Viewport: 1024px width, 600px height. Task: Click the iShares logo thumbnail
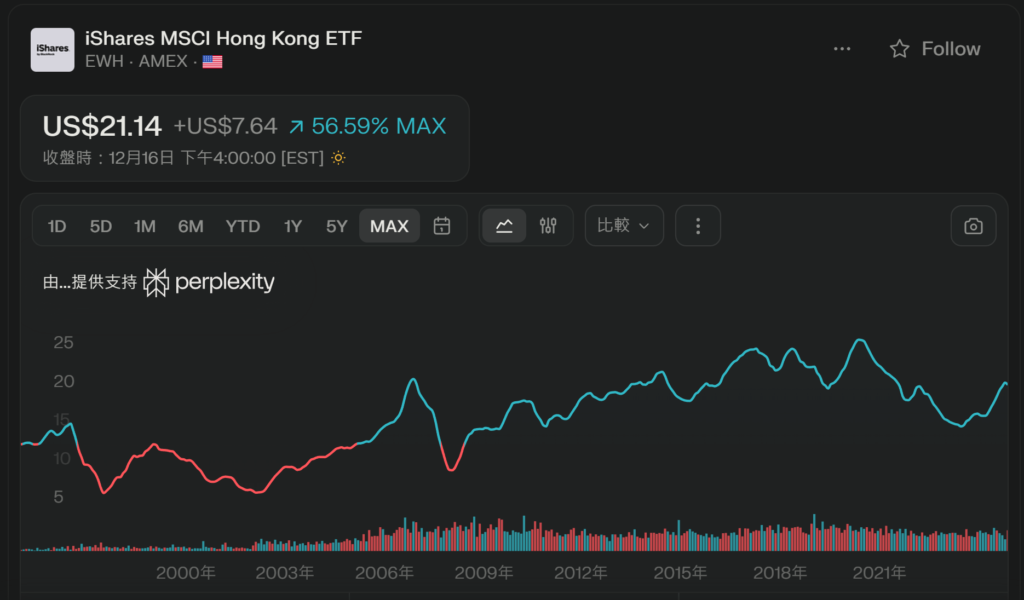point(52,49)
